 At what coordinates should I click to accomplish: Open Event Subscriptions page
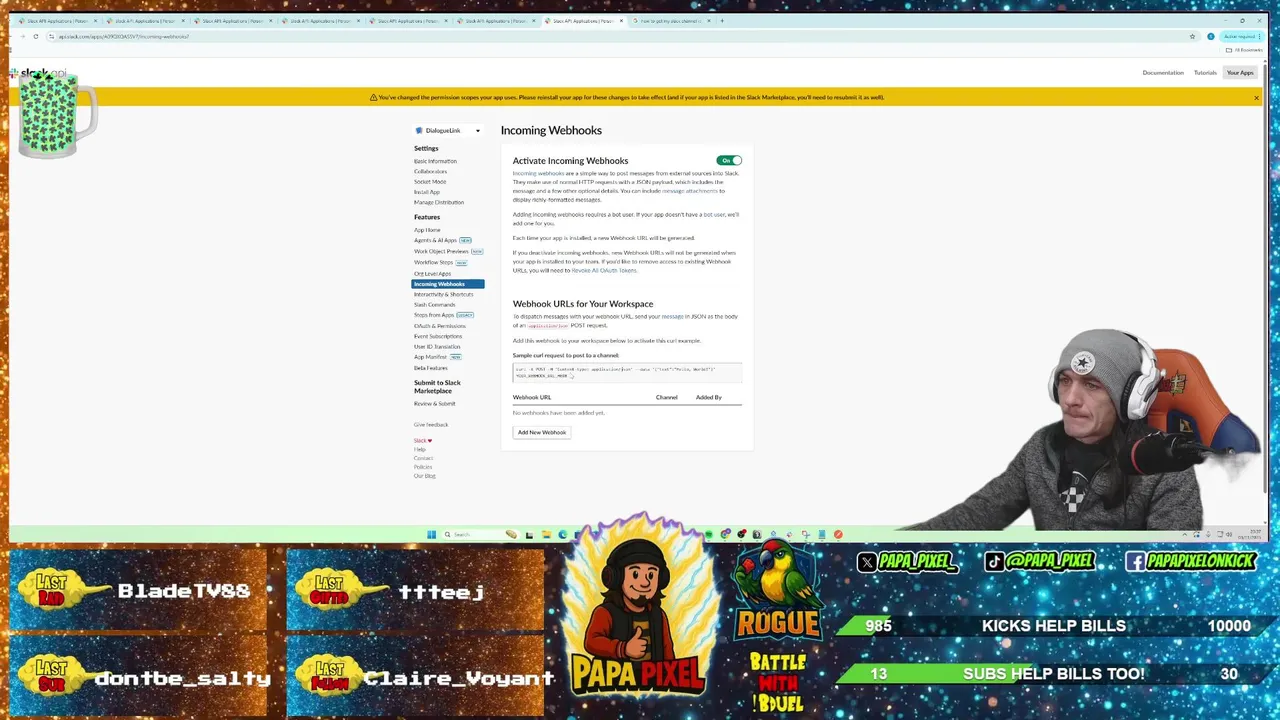(438, 336)
